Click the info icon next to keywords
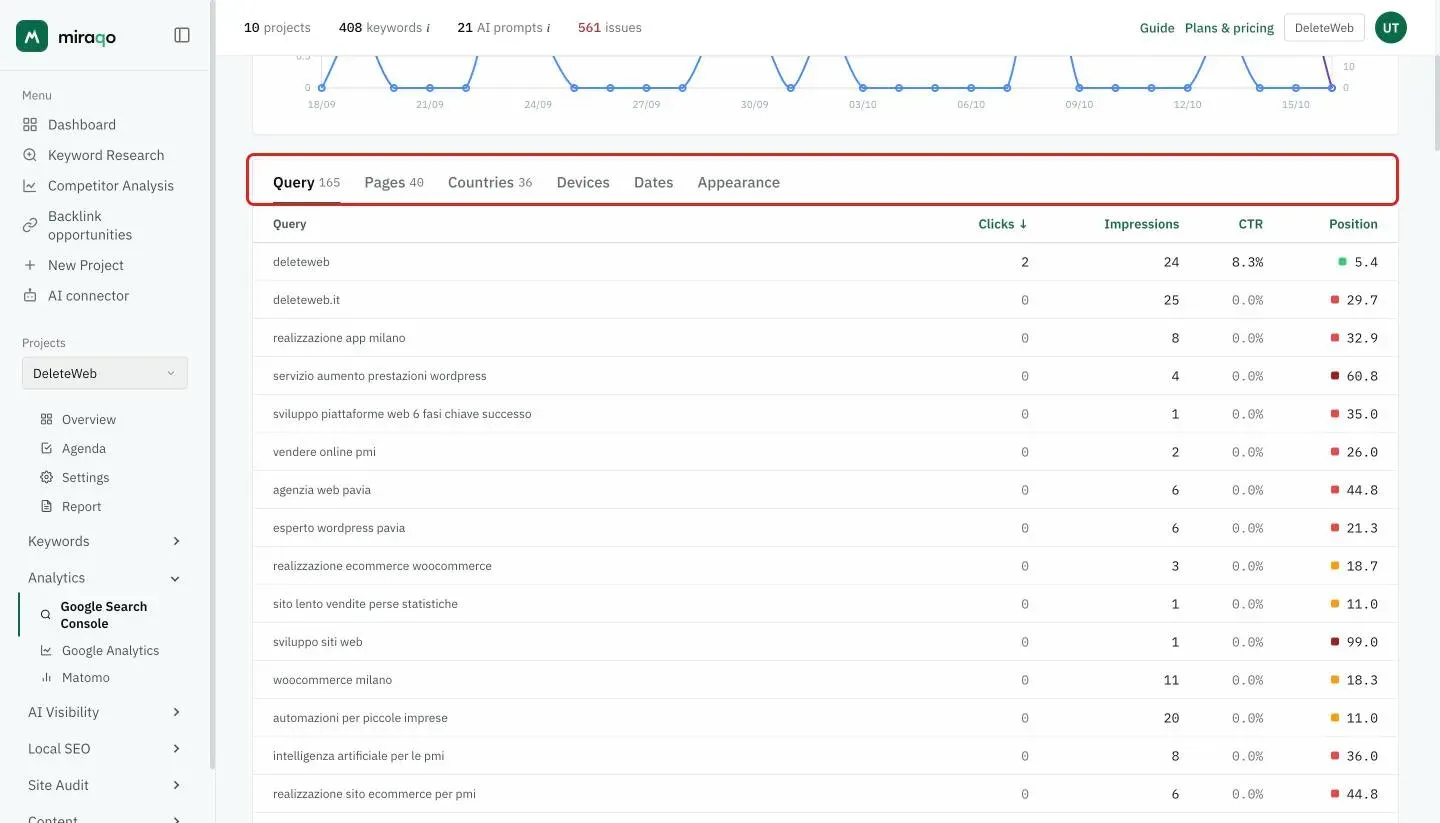The width and height of the screenshot is (1440, 823). (x=428, y=28)
